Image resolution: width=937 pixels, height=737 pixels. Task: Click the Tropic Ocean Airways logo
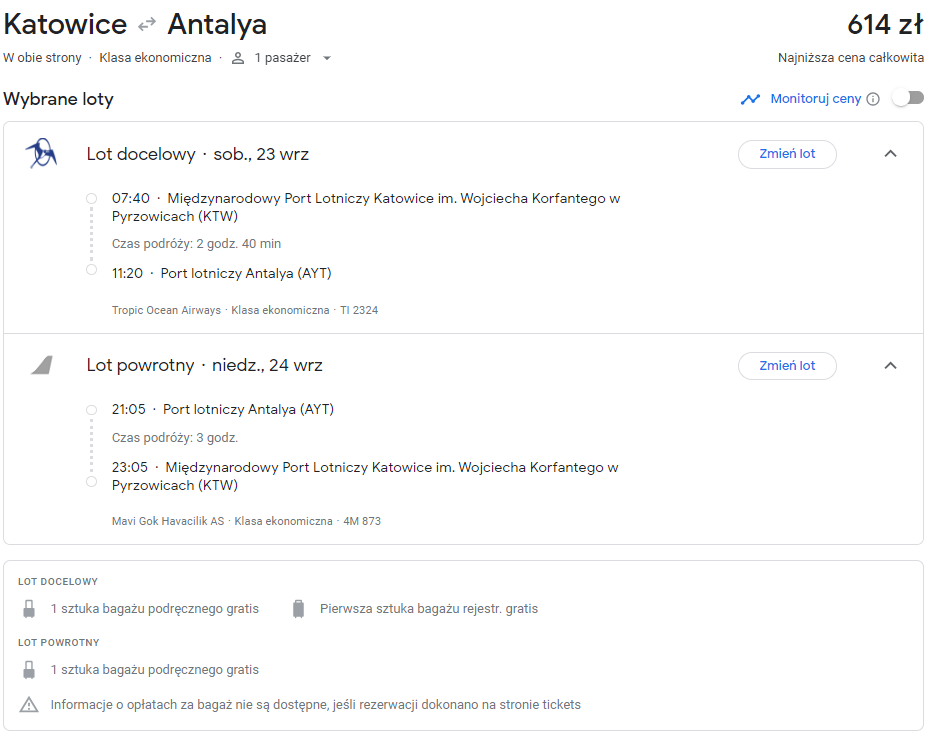pyautogui.click(x=41, y=153)
